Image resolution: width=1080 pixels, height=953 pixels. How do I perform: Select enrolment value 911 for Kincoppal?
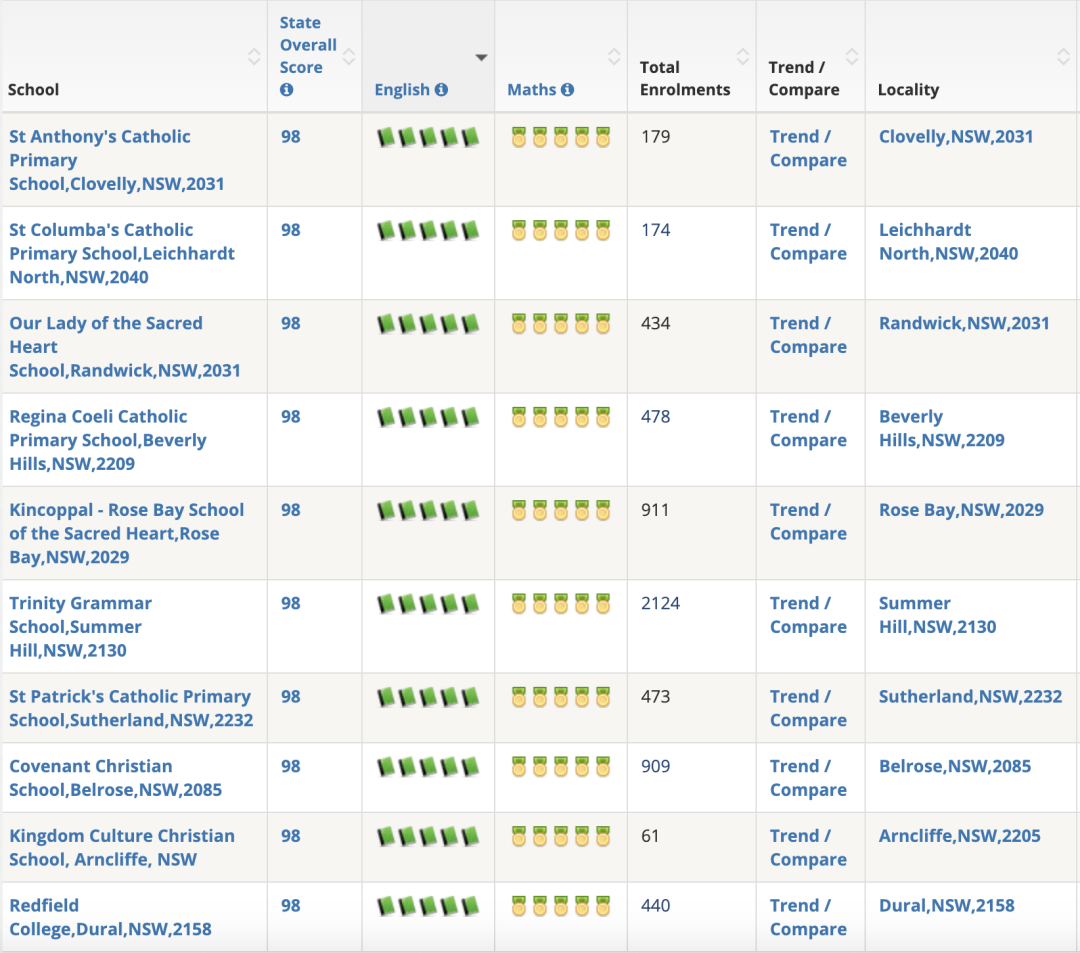click(x=655, y=510)
